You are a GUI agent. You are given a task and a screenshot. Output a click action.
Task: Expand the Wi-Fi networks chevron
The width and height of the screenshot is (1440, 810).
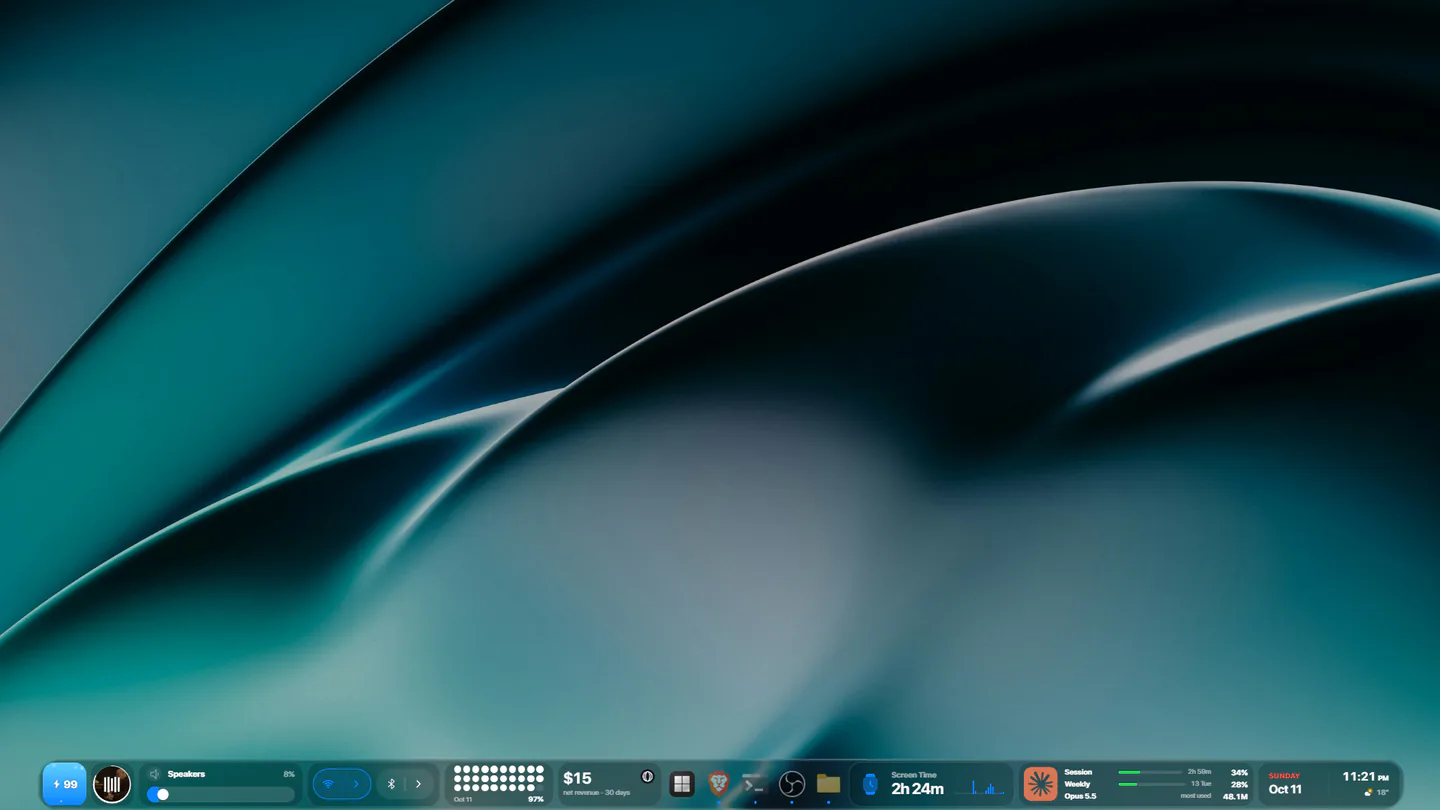355,784
